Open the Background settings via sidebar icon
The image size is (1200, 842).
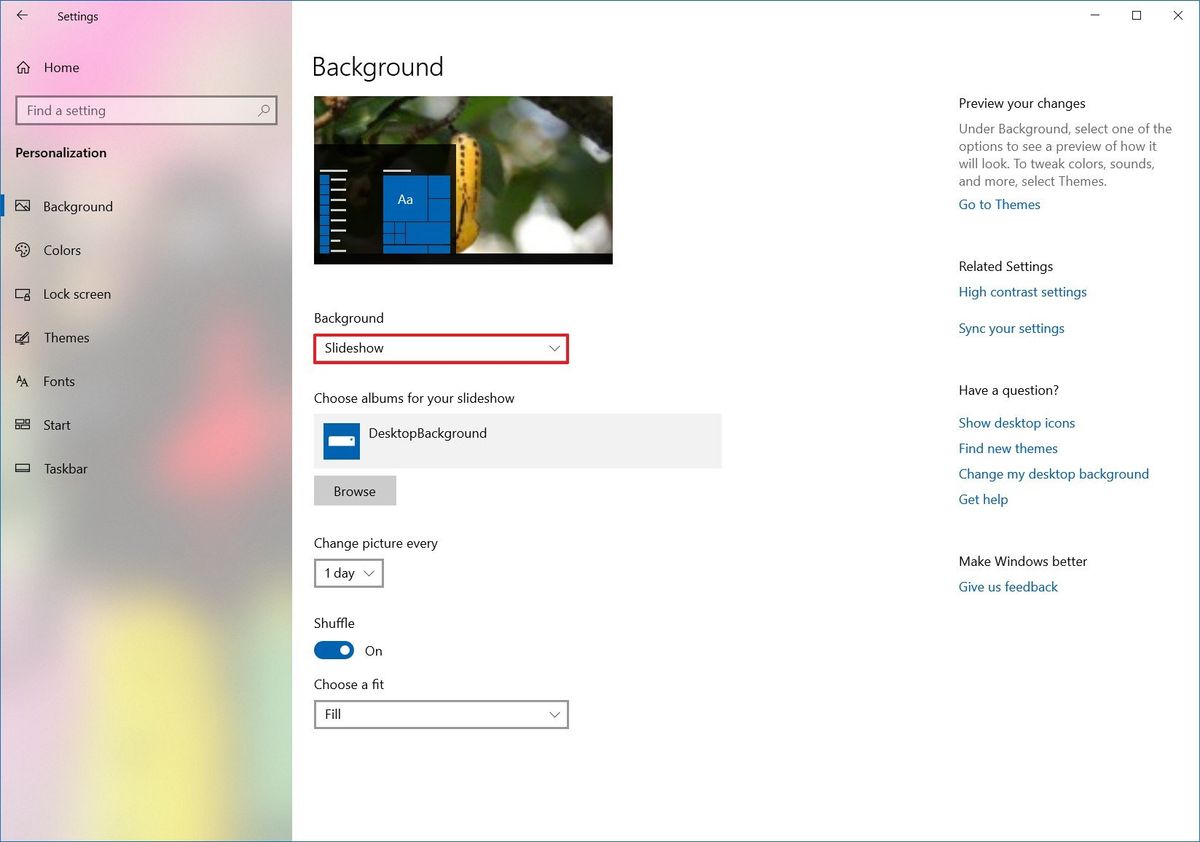(x=23, y=206)
